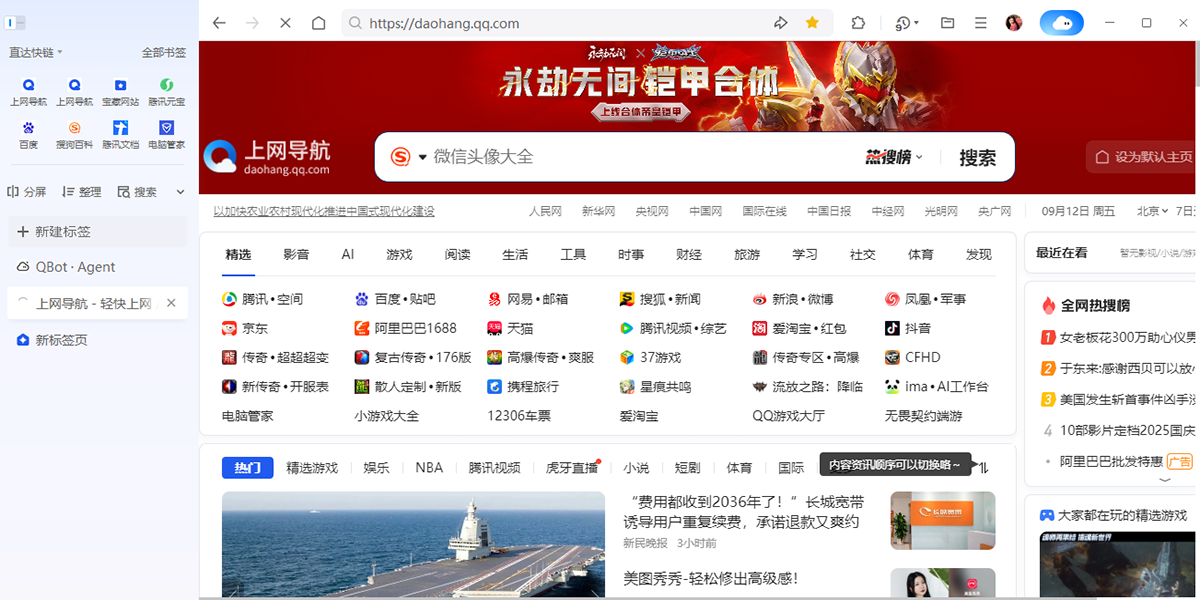The image size is (1200, 600).
Task: Open 宝藏网站 shortcut in sidebar
Action: [120, 92]
